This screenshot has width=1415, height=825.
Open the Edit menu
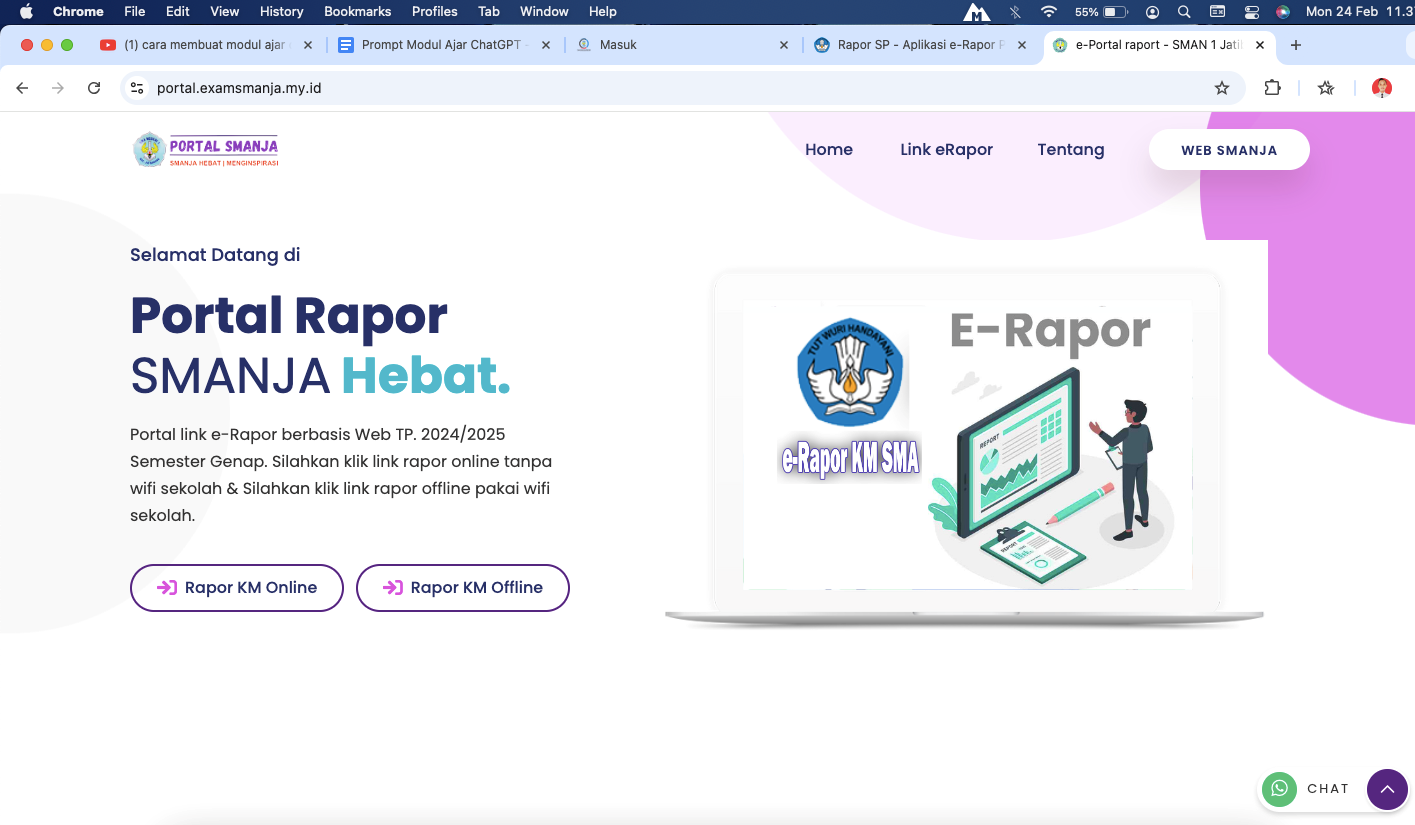pos(178,12)
